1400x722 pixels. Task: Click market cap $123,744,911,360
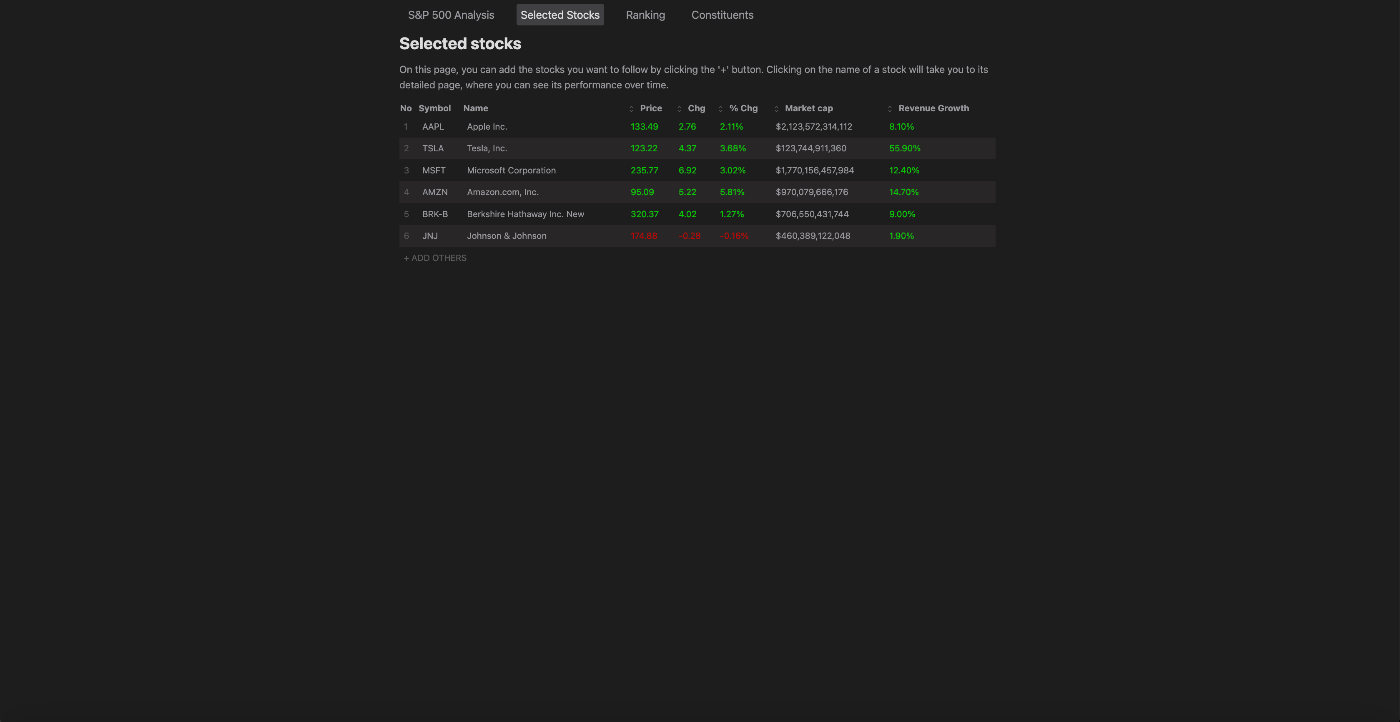811,149
